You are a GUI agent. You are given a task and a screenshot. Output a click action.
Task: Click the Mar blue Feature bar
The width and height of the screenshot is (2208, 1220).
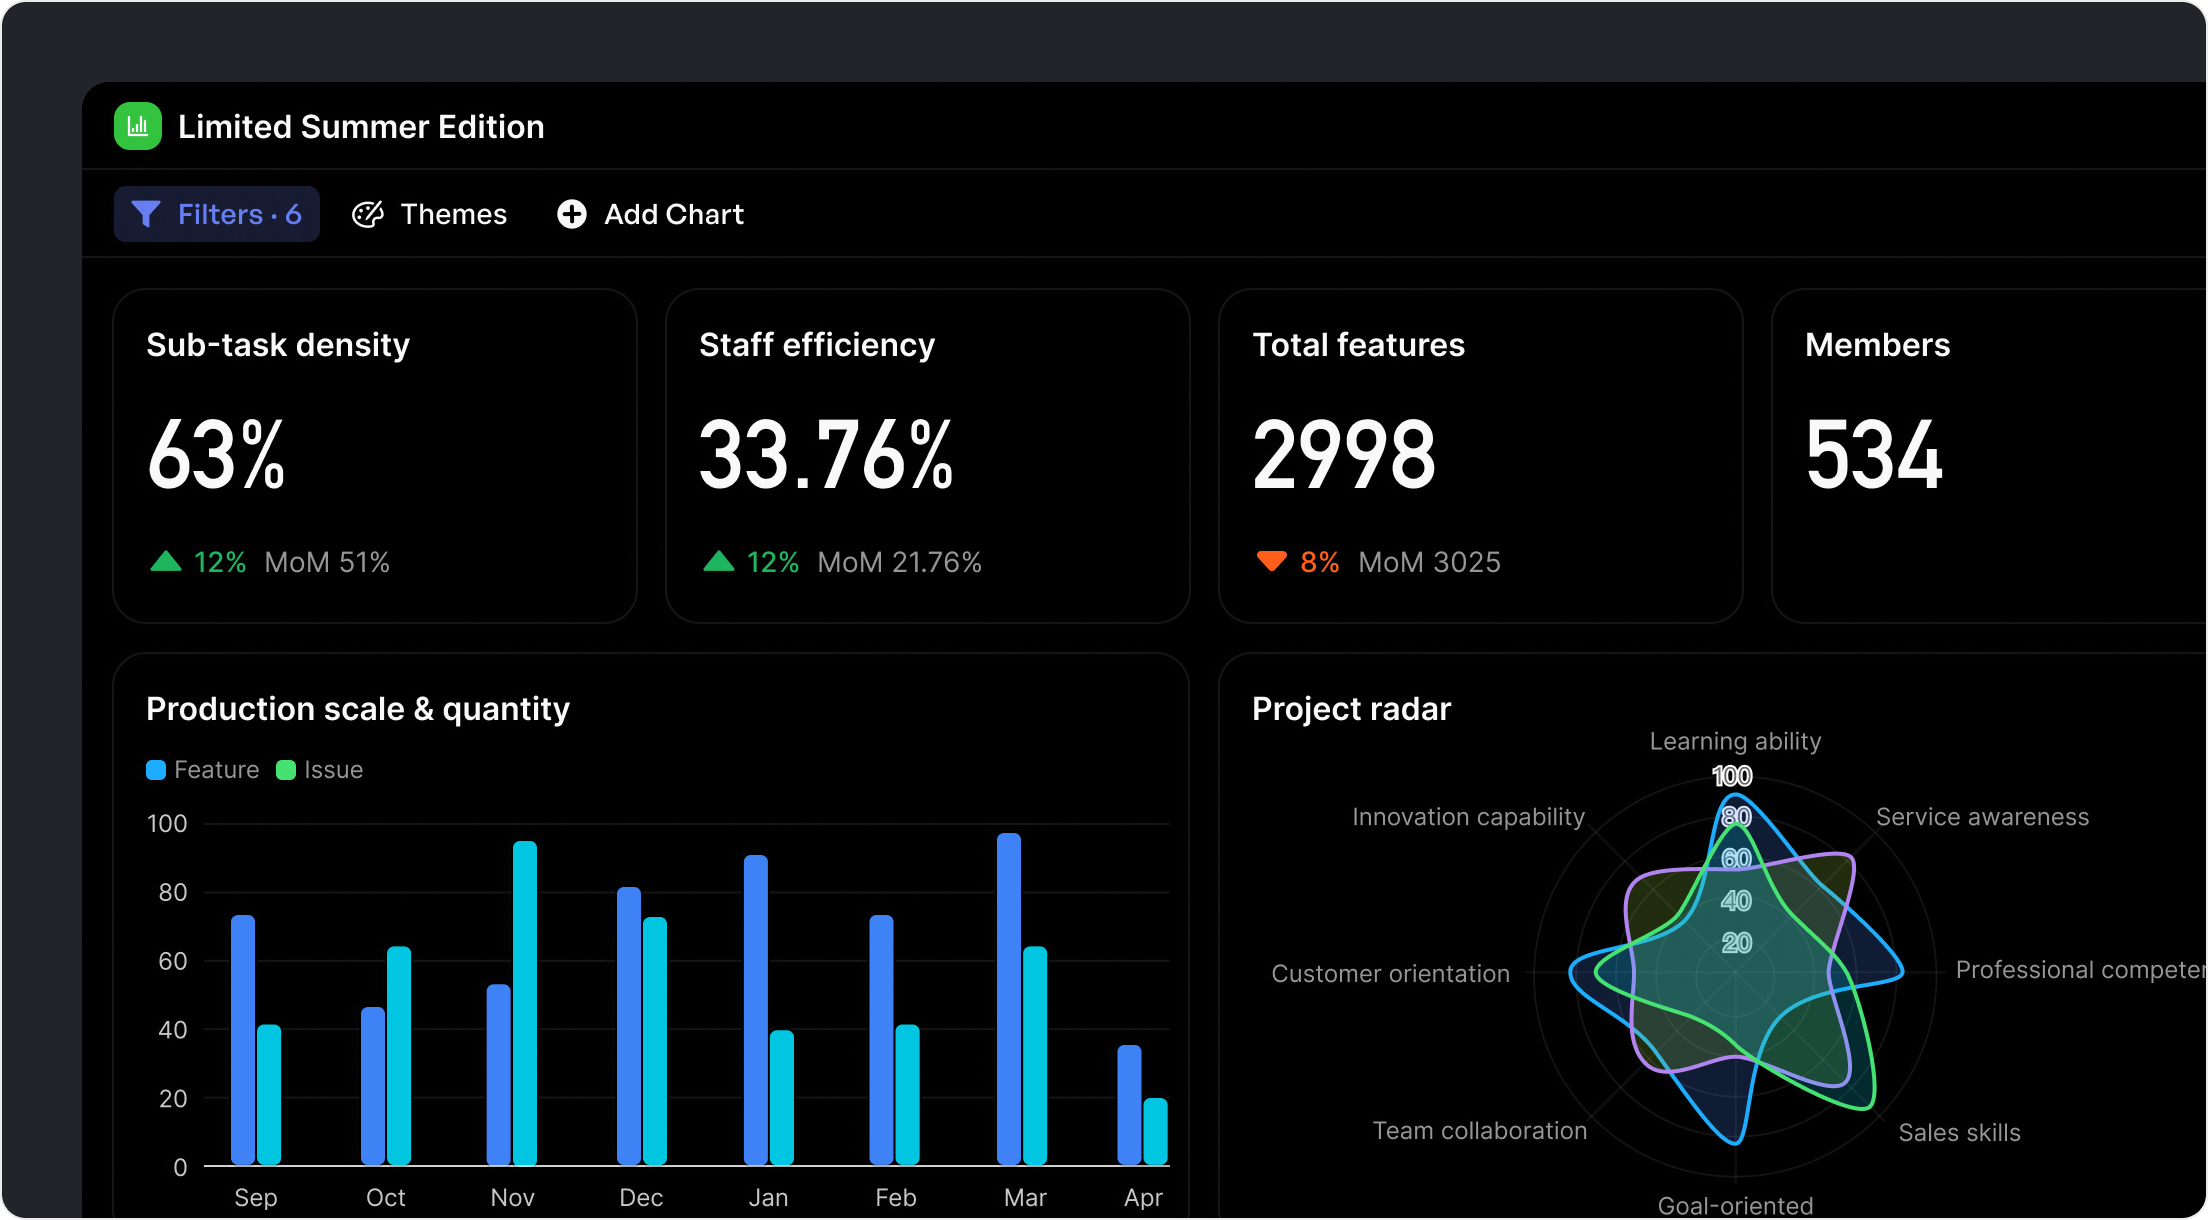click(x=1009, y=998)
